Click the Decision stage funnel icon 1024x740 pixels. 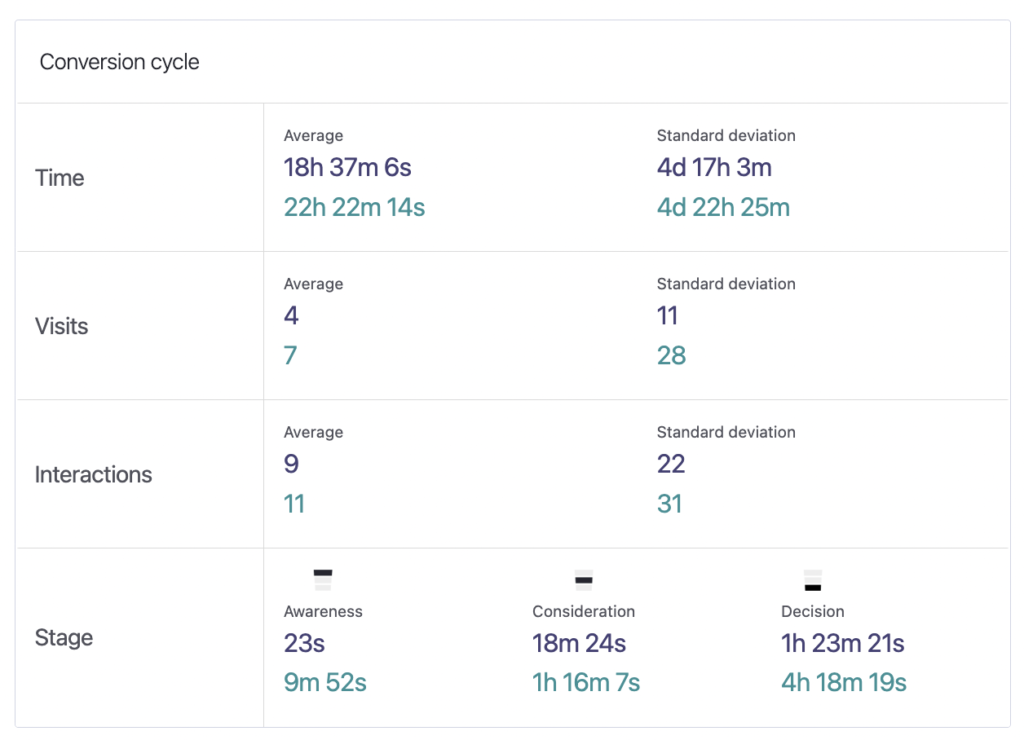pos(813,581)
